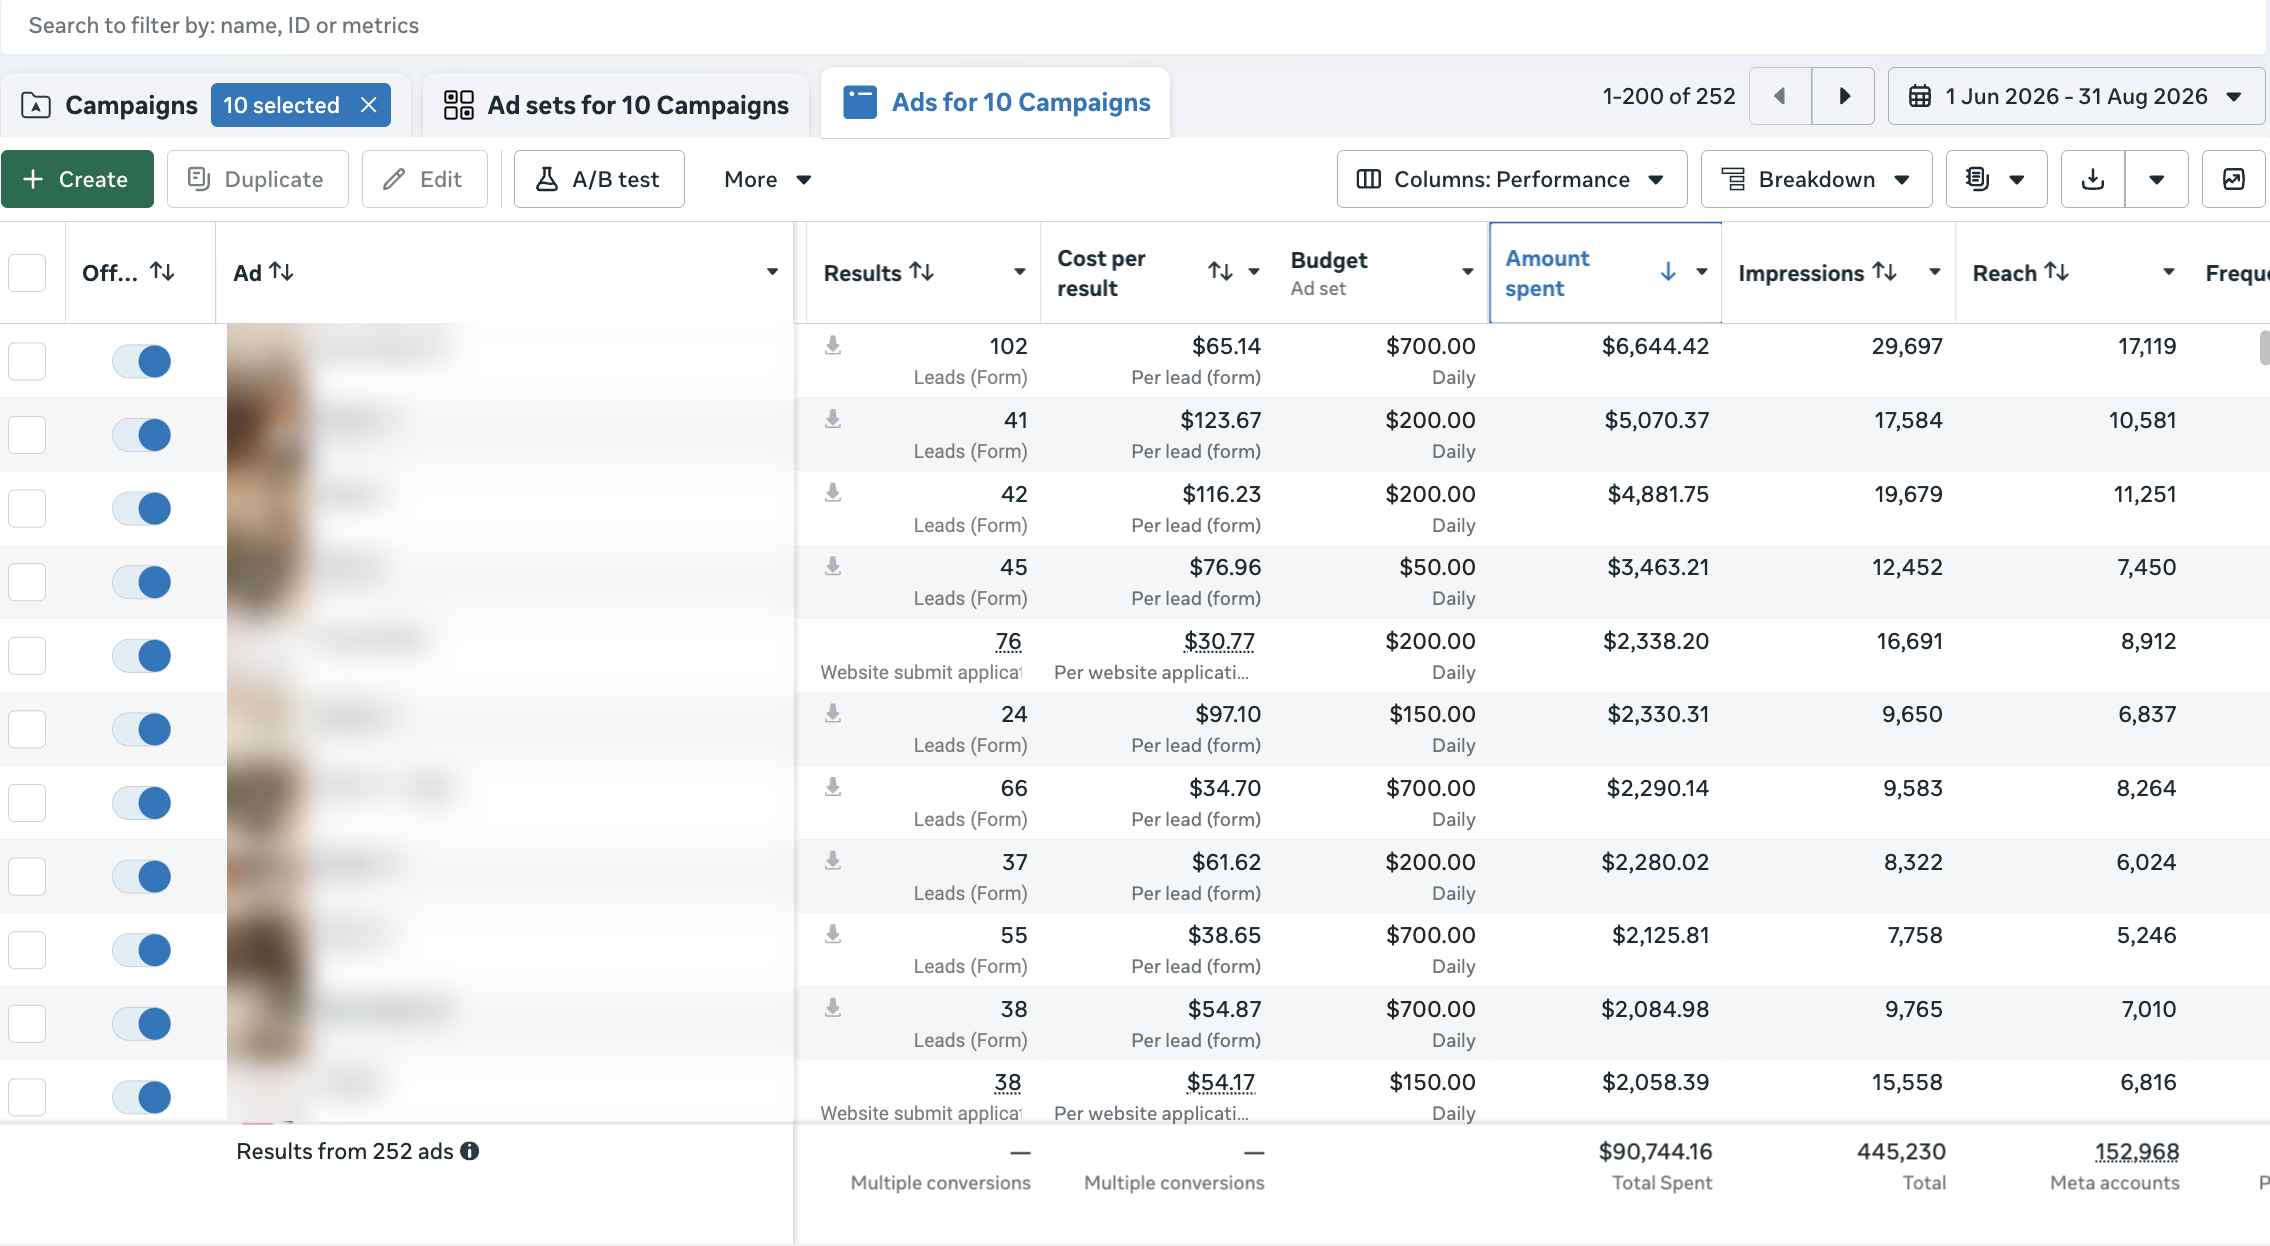Click the charts view icon button
The image size is (2270, 1246).
pyautogui.click(x=2233, y=179)
